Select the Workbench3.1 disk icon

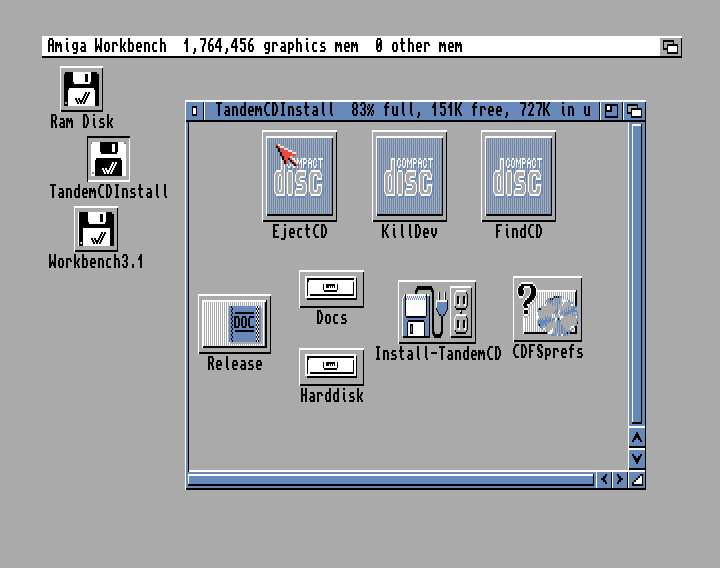pyautogui.click(x=96, y=229)
